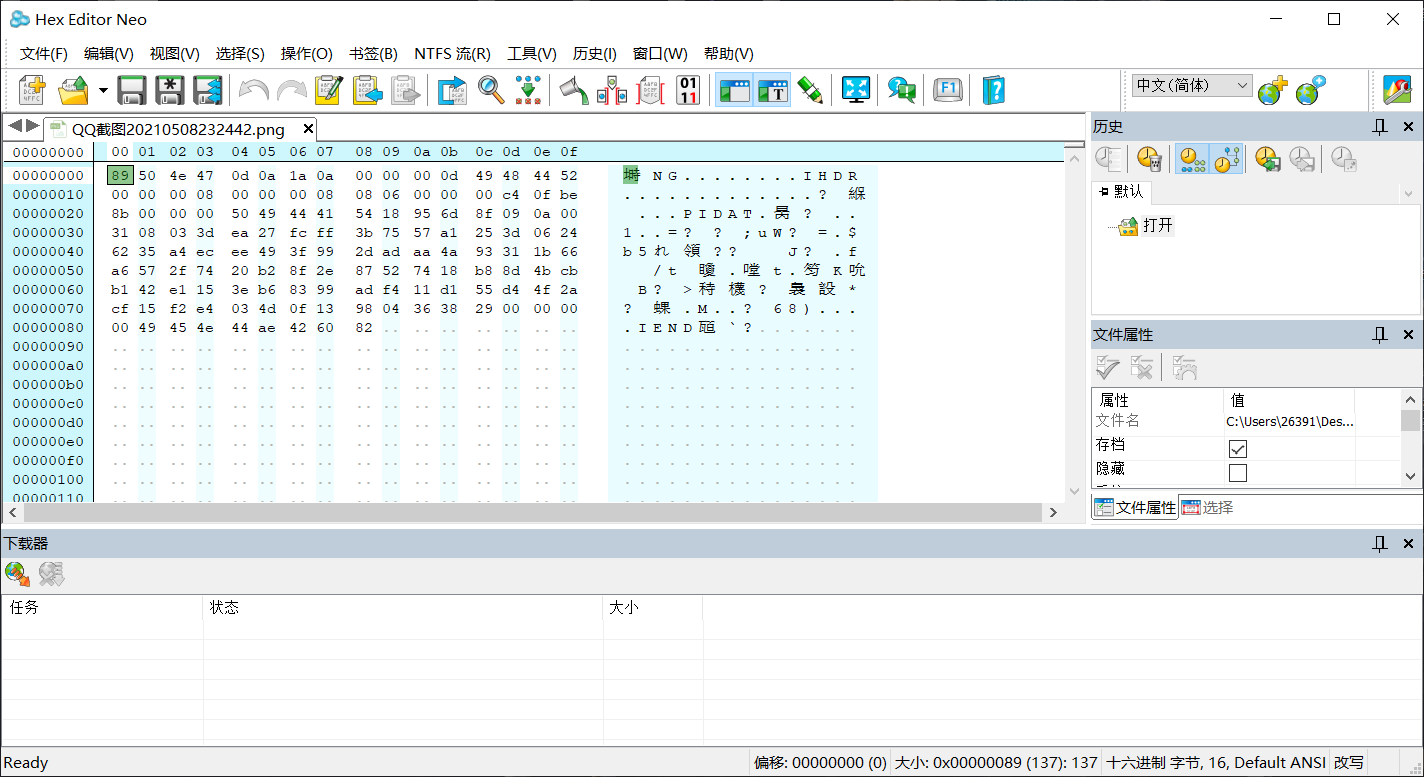The image size is (1424, 777).
Task: Click the icon with green down arrow and dots
Action: point(528,90)
